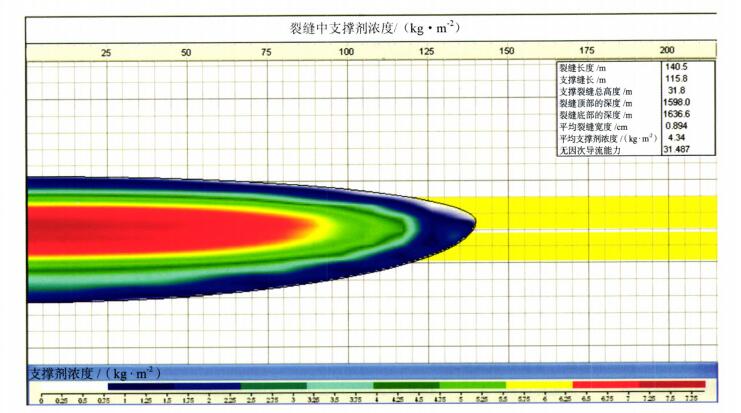This screenshot has height=413, width=741.
Task: Click the 平均裂缝宽度 value 0.894
Action: tap(676, 126)
